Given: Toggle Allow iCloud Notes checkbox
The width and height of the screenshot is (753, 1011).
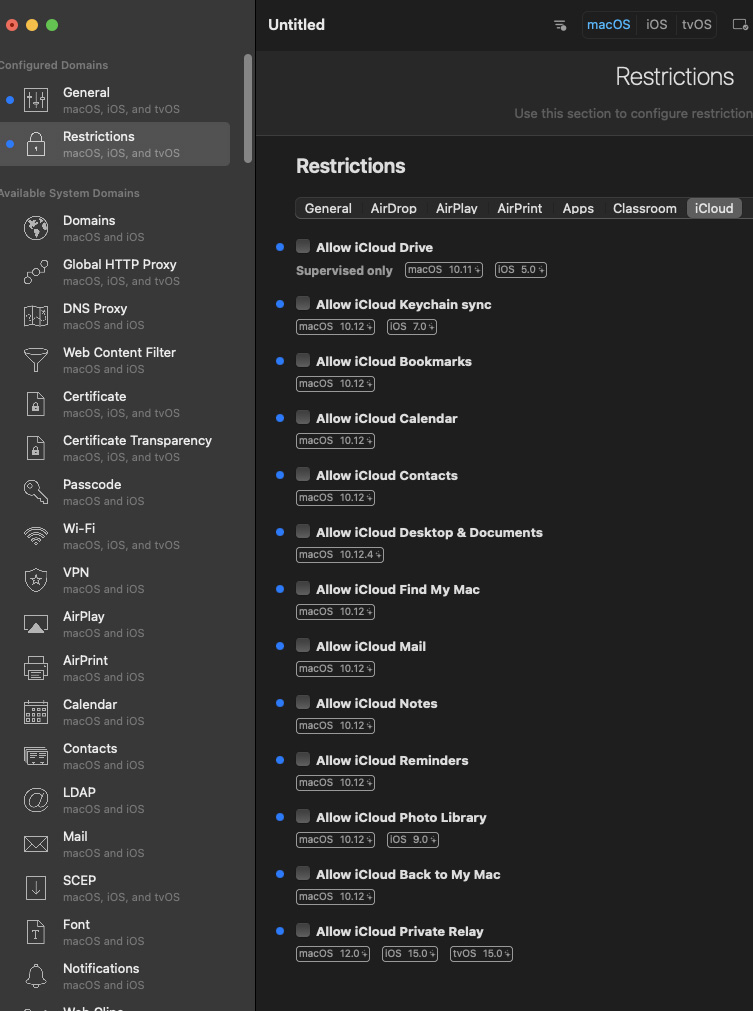Looking at the screenshot, I should pos(303,702).
